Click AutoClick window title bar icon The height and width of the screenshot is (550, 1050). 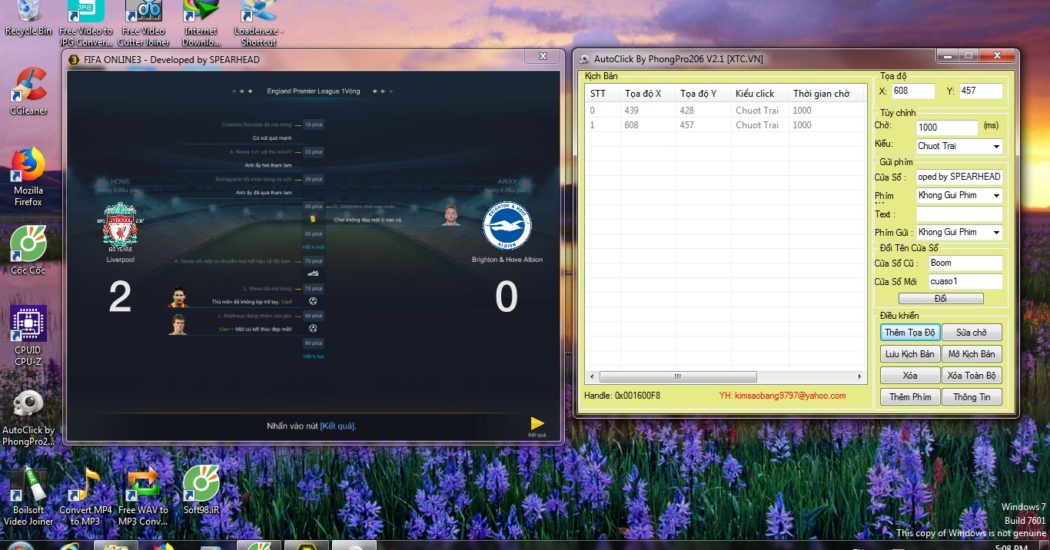pyautogui.click(x=585, y=59)
